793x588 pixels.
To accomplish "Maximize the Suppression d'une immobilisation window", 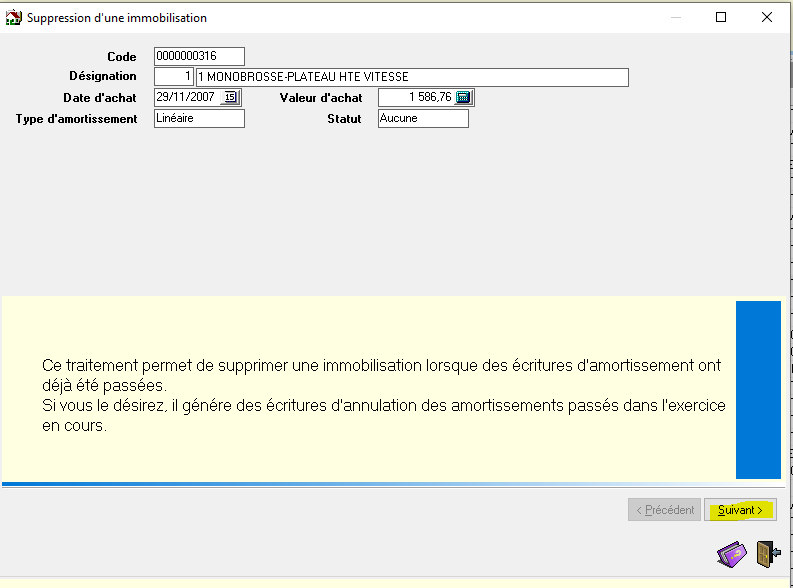I will [721, 17].
